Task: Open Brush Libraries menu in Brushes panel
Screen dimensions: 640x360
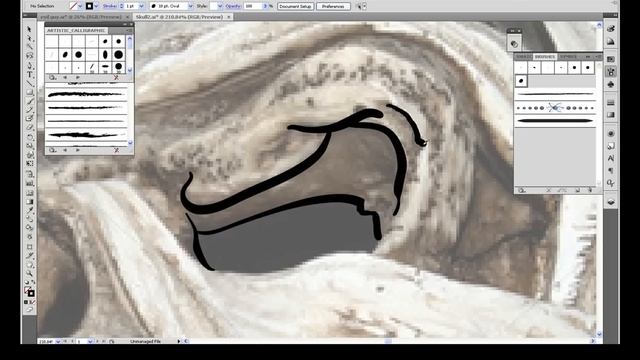Action: [522, 190]
